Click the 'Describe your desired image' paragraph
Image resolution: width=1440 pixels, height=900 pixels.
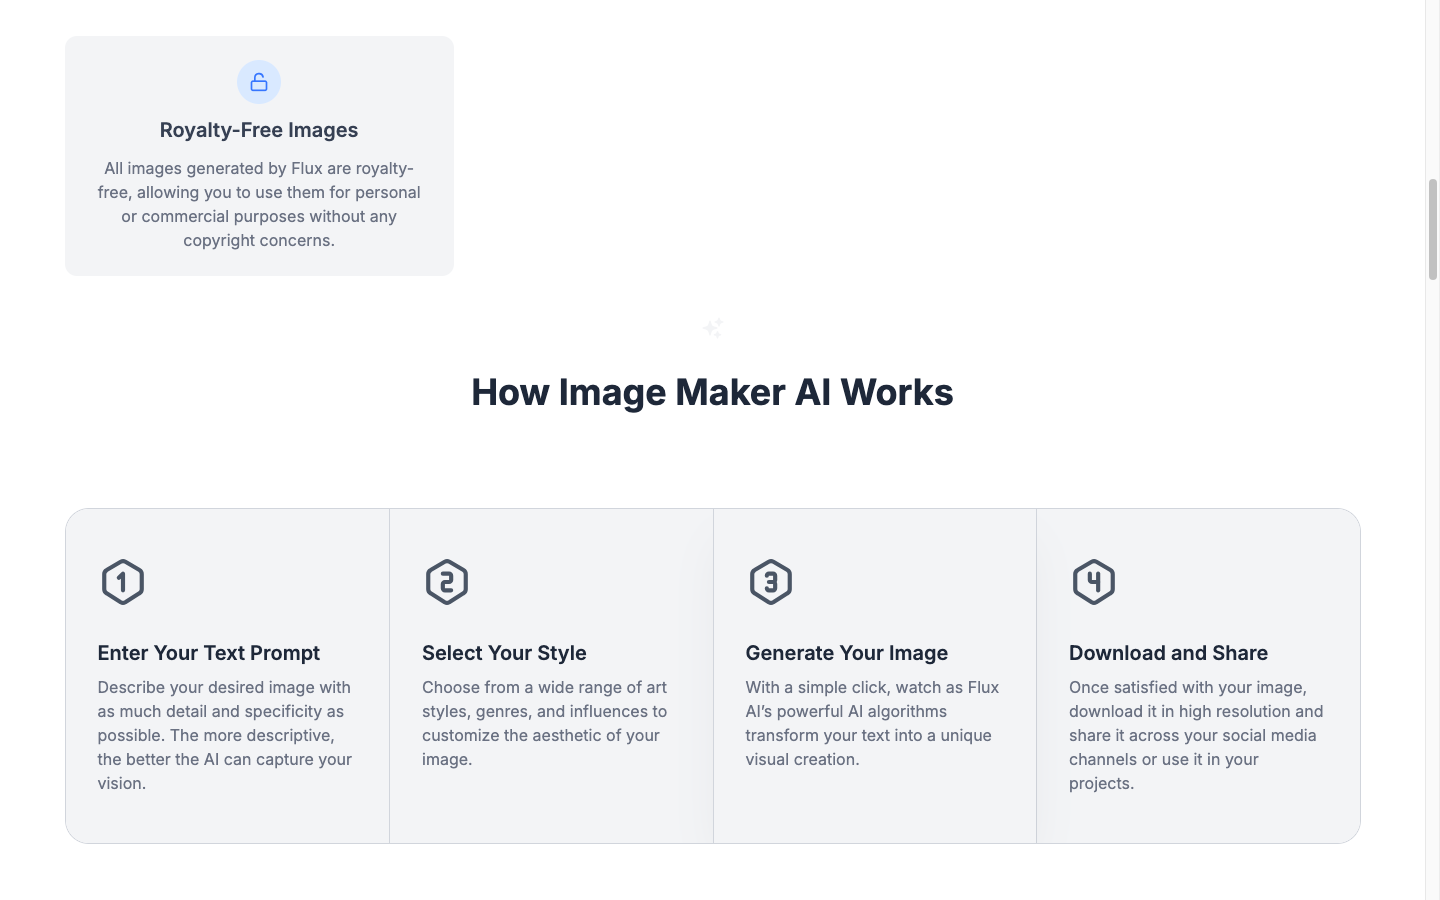(227, 735)
